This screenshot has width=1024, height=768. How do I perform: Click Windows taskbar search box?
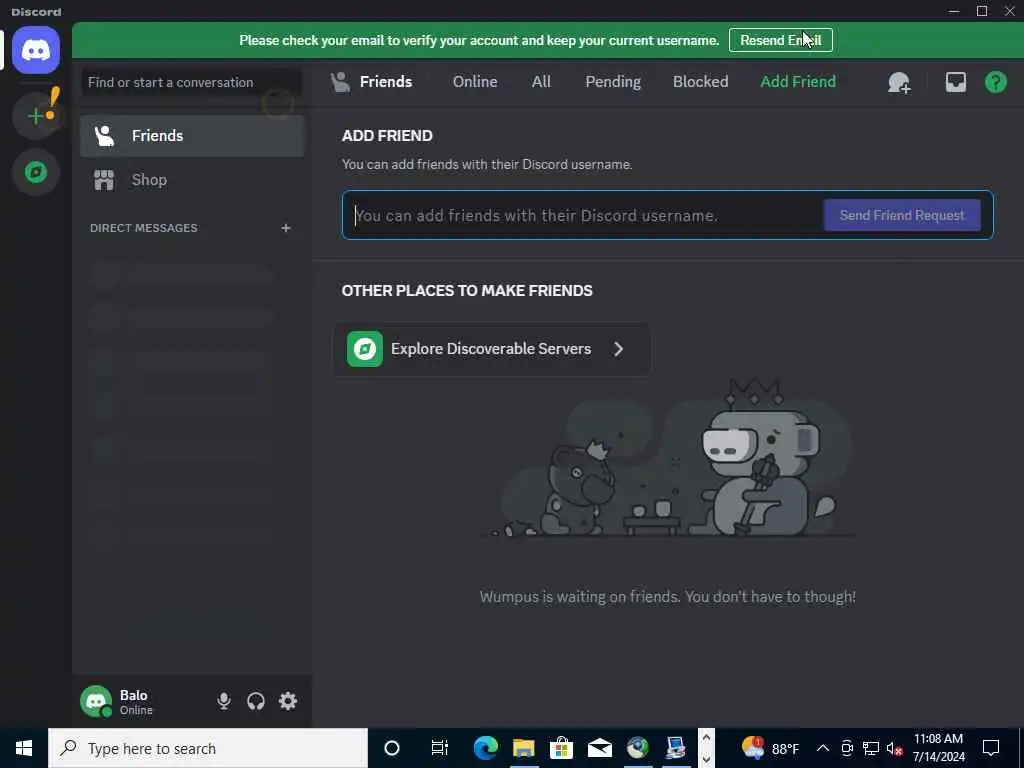(208, 748)
